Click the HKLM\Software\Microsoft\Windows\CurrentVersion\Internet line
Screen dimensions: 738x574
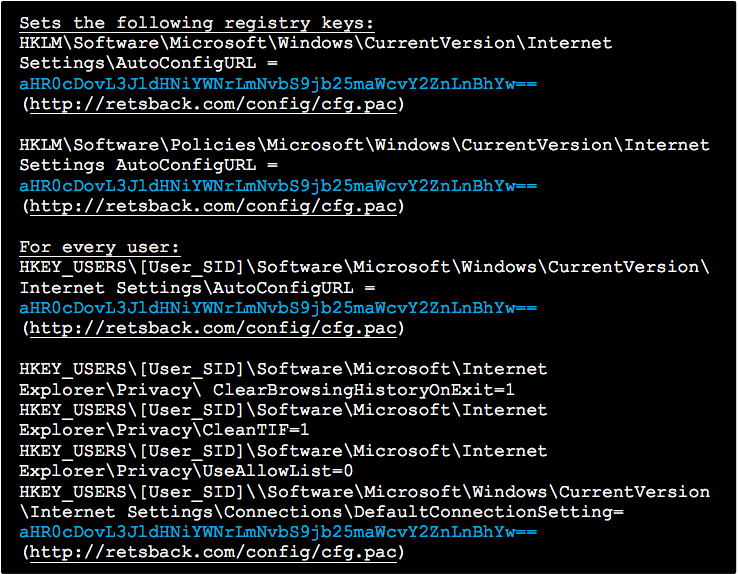pyautogui.click(x=315, y=43)
